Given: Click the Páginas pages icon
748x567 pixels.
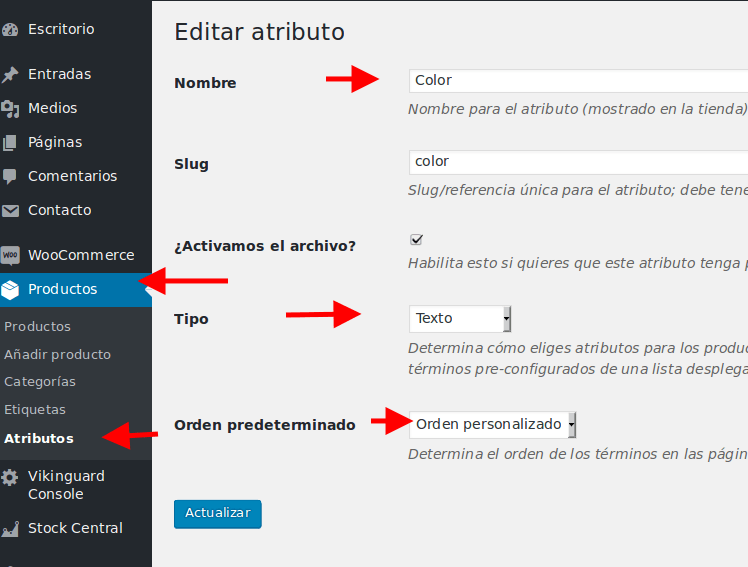Looking at the screenshot, I should coord(10,143).
